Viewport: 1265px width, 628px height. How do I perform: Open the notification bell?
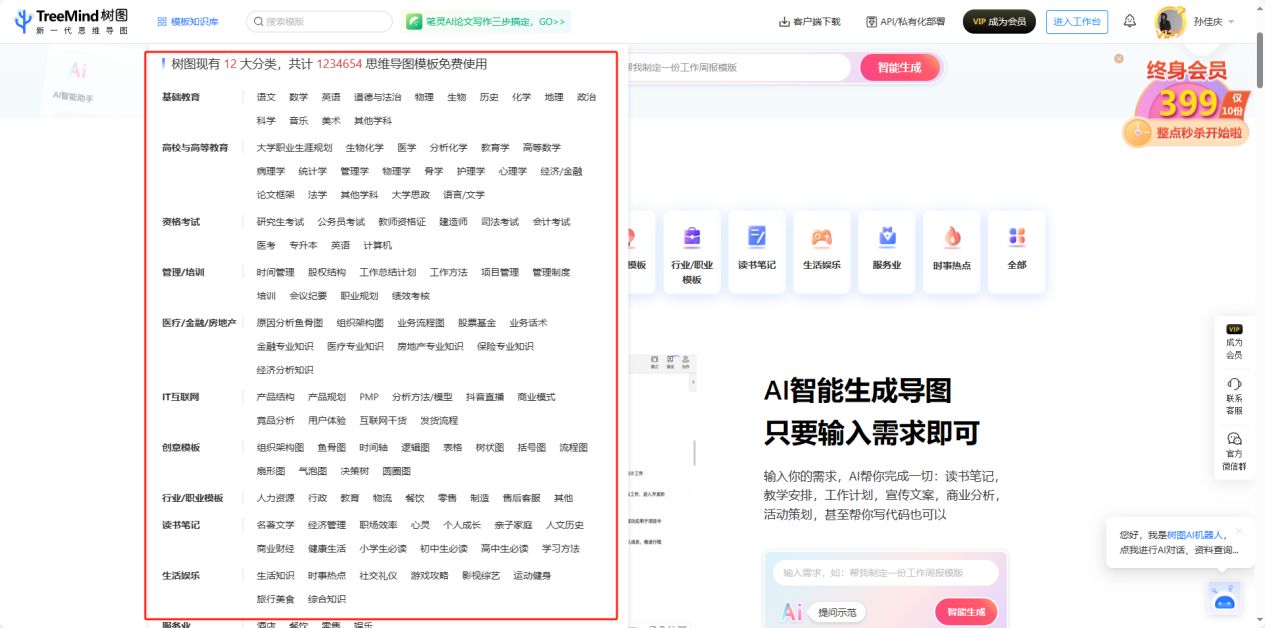point(1130,21)
